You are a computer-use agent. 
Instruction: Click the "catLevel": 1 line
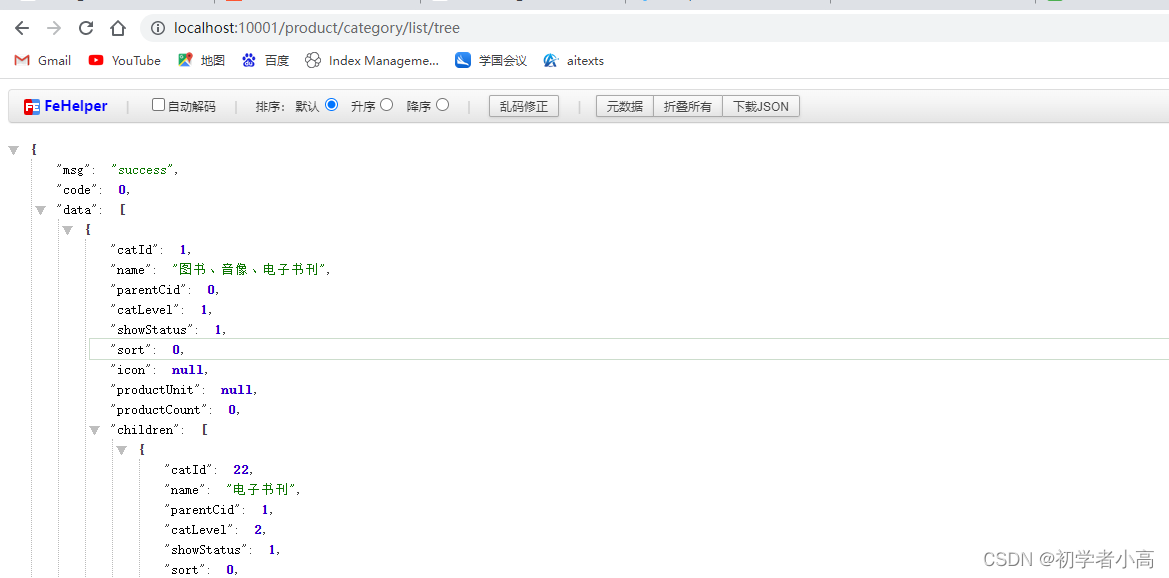point(161,310)
